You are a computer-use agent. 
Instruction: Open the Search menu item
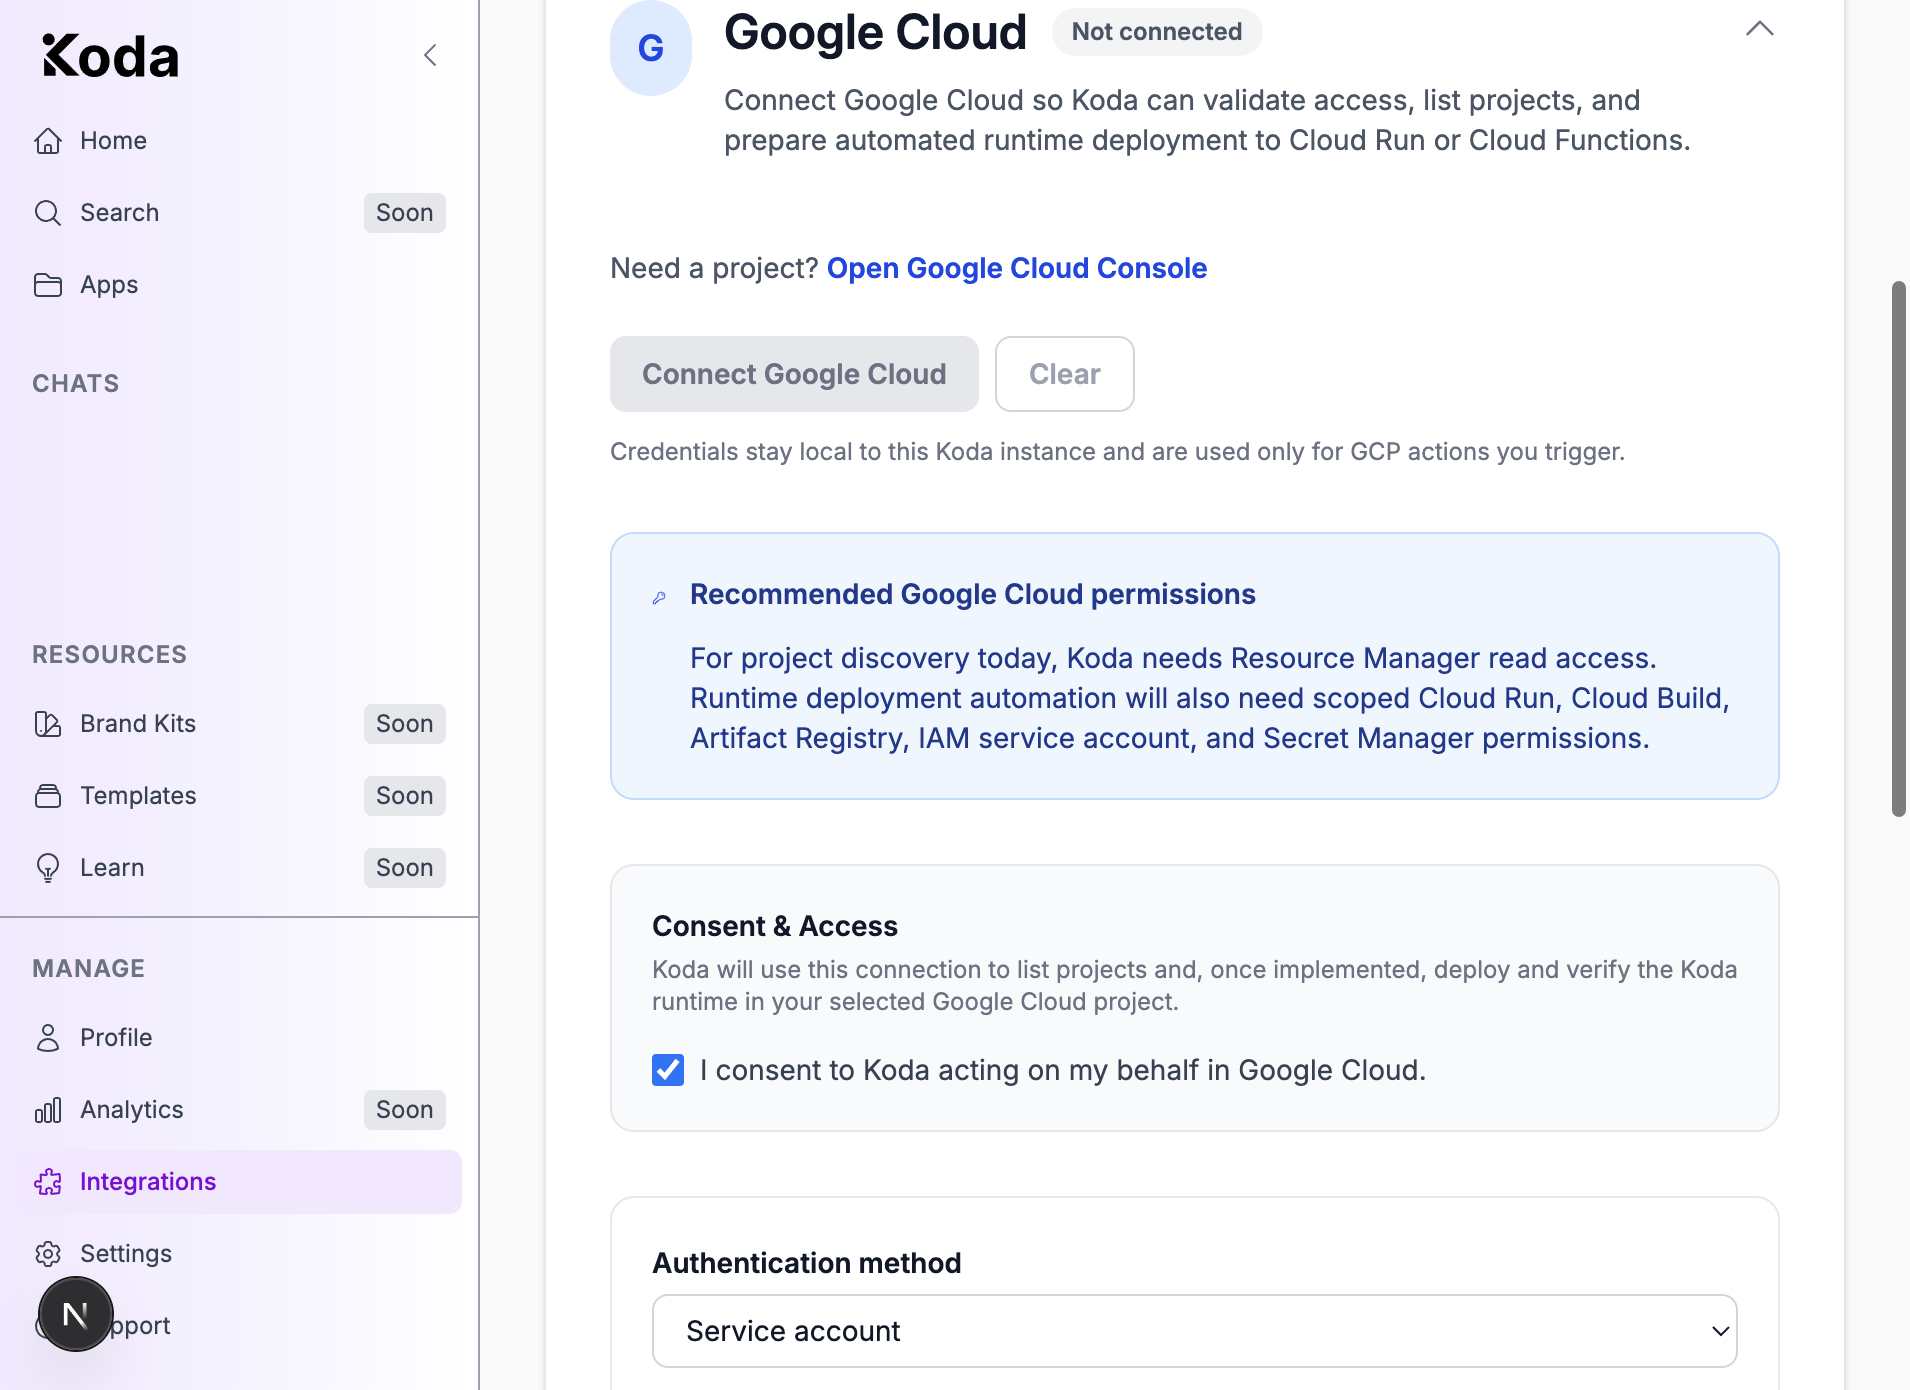point(238,213)
